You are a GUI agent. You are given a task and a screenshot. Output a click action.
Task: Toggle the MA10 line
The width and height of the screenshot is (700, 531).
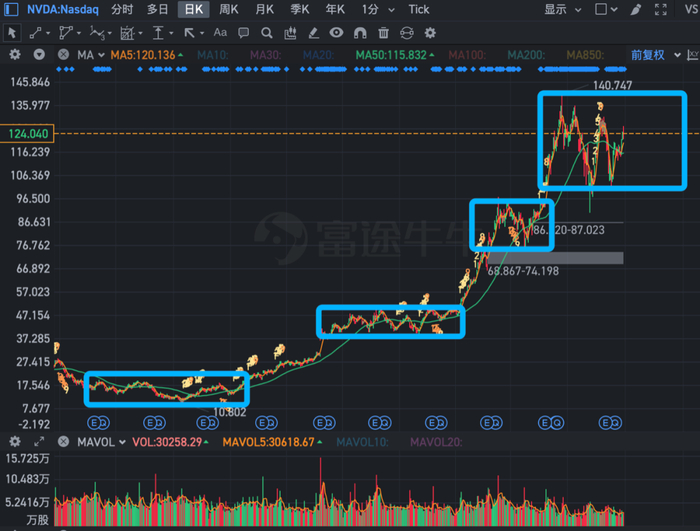213,55
